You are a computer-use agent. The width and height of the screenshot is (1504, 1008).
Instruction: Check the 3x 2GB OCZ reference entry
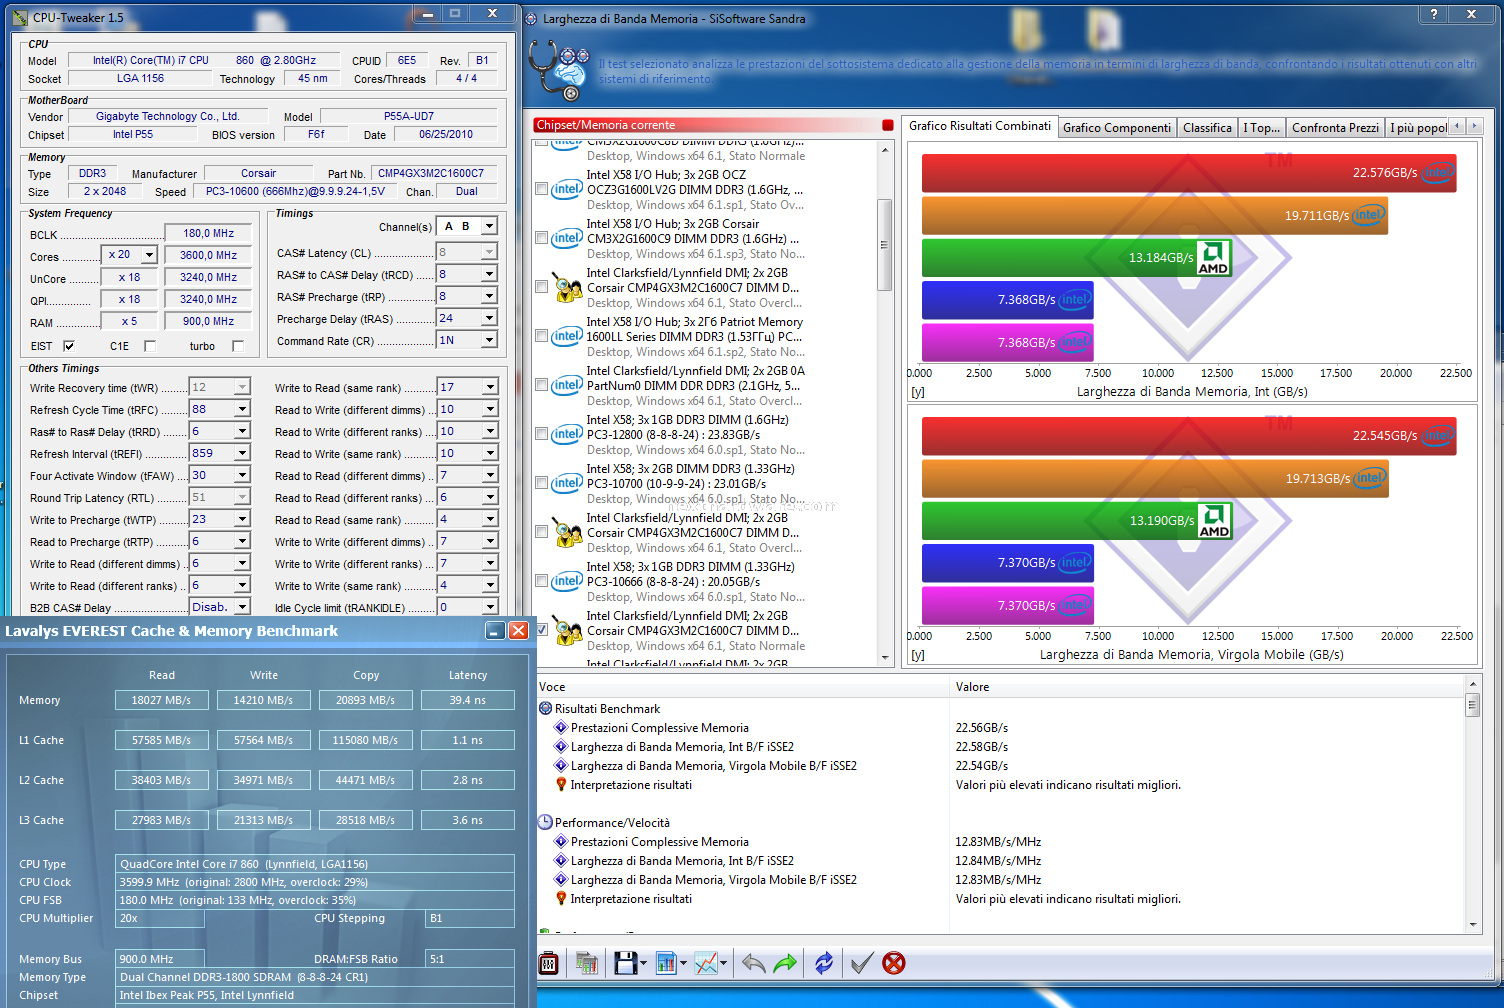pos(541,189)
